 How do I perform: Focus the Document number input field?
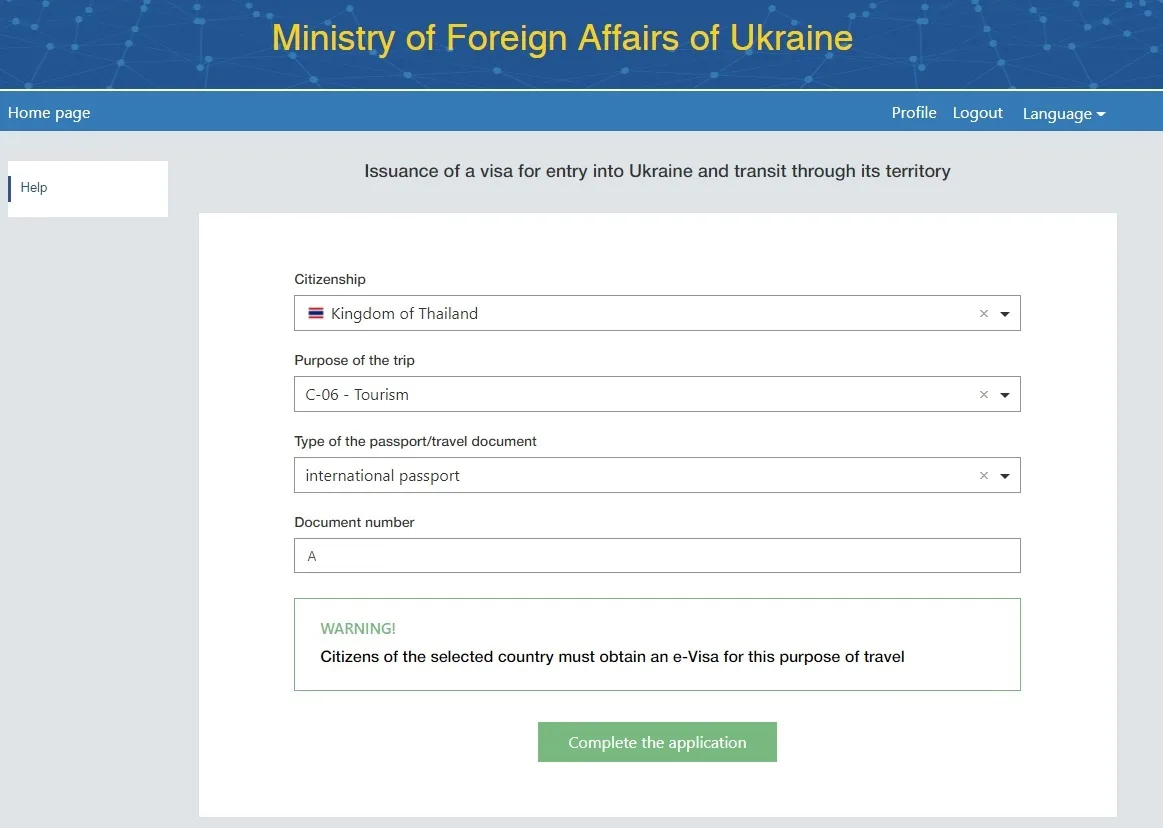pyautogui.click(x=657, y=556)
